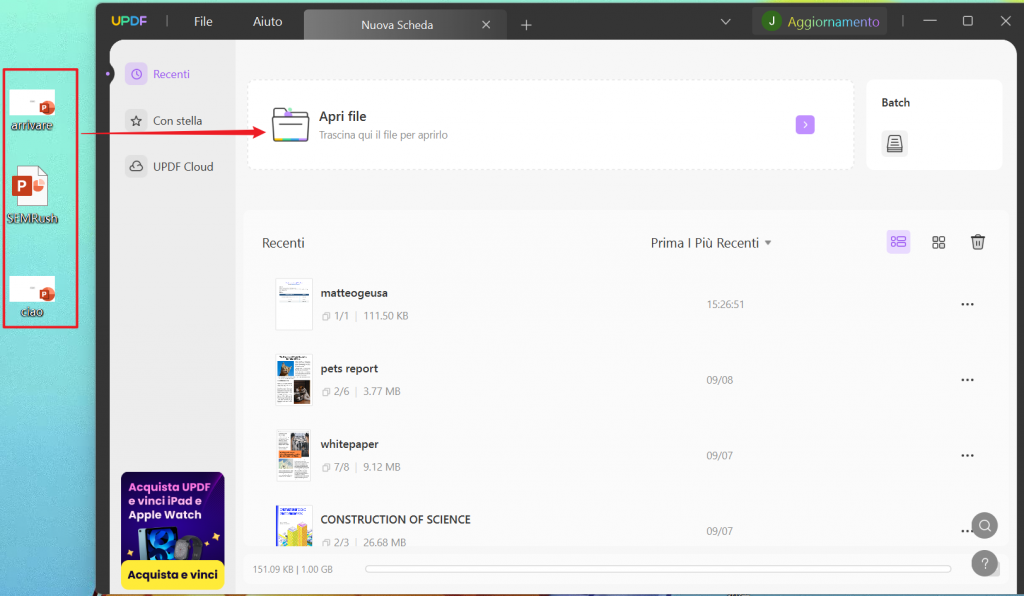Click the help question mark icon
Image resolution: width=1024 pixels, height=596 pixels.
pos(983,563)
